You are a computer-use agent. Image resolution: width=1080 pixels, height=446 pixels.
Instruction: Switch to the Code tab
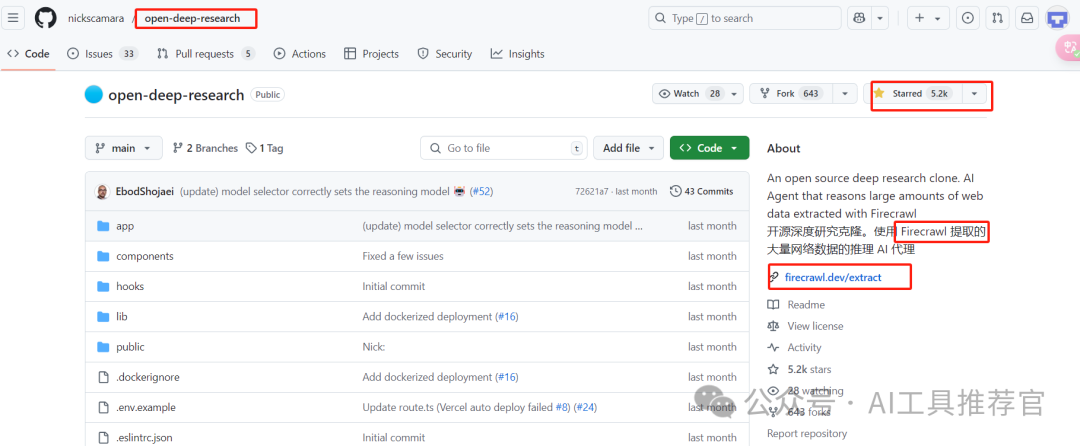click(28, 54)
